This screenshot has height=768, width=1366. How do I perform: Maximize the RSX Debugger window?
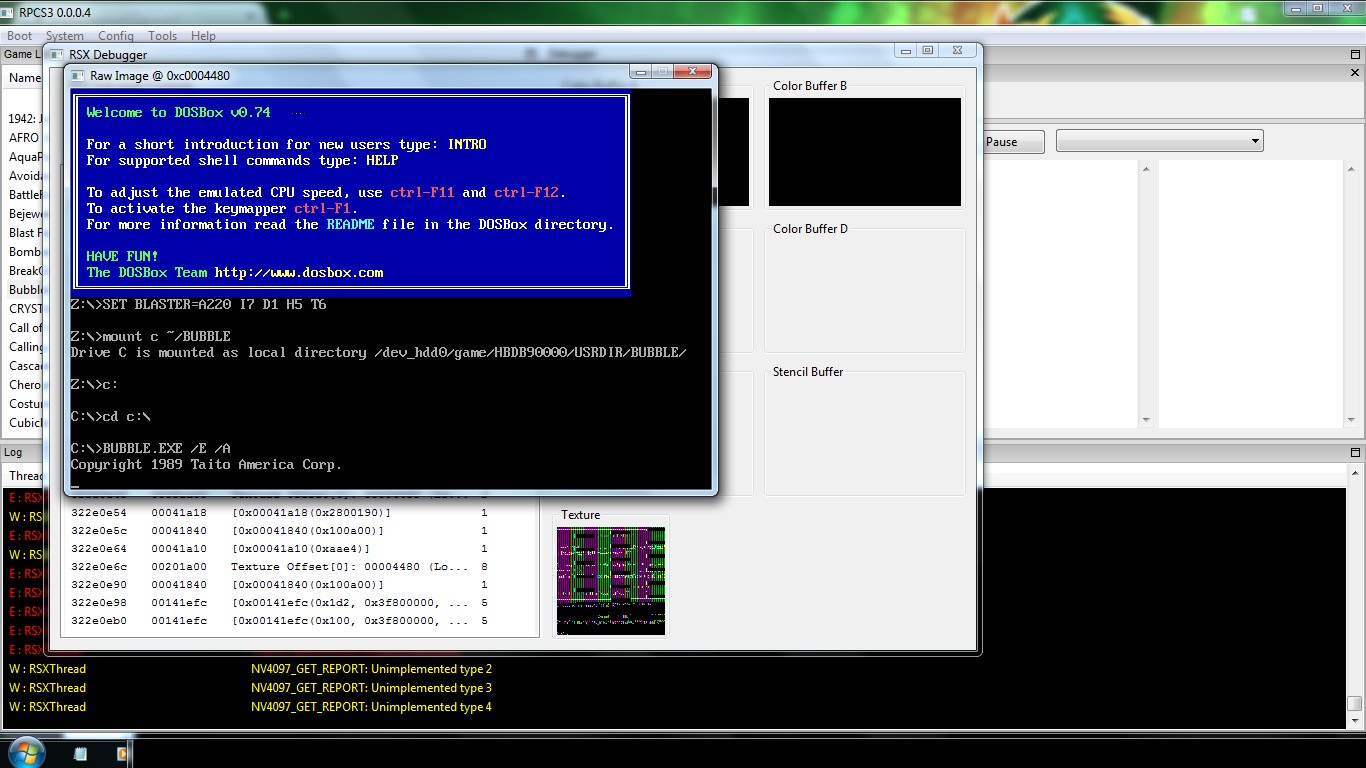point(928,51)
